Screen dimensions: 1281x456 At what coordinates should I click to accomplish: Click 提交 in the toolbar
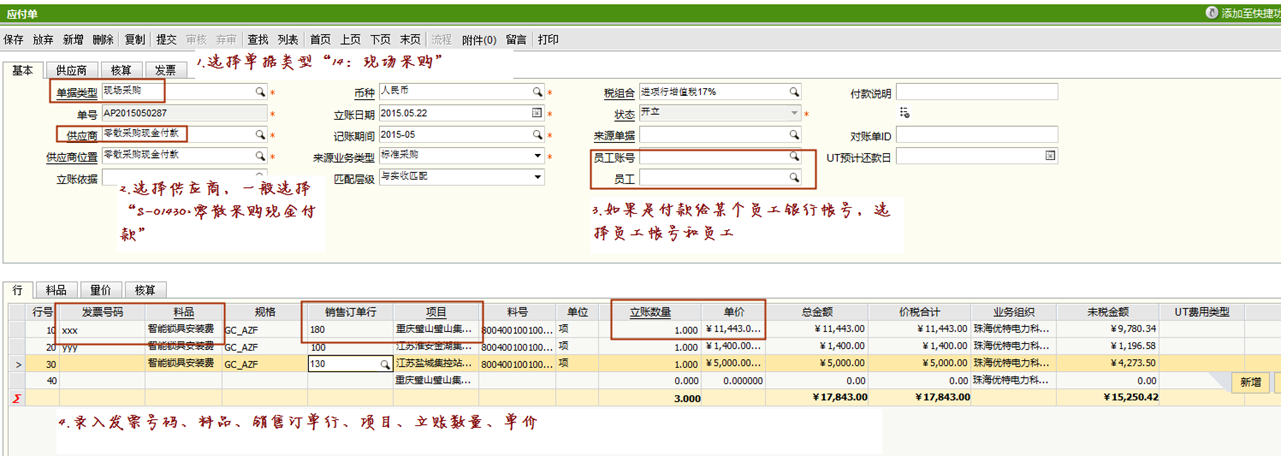tap(166, 40)
